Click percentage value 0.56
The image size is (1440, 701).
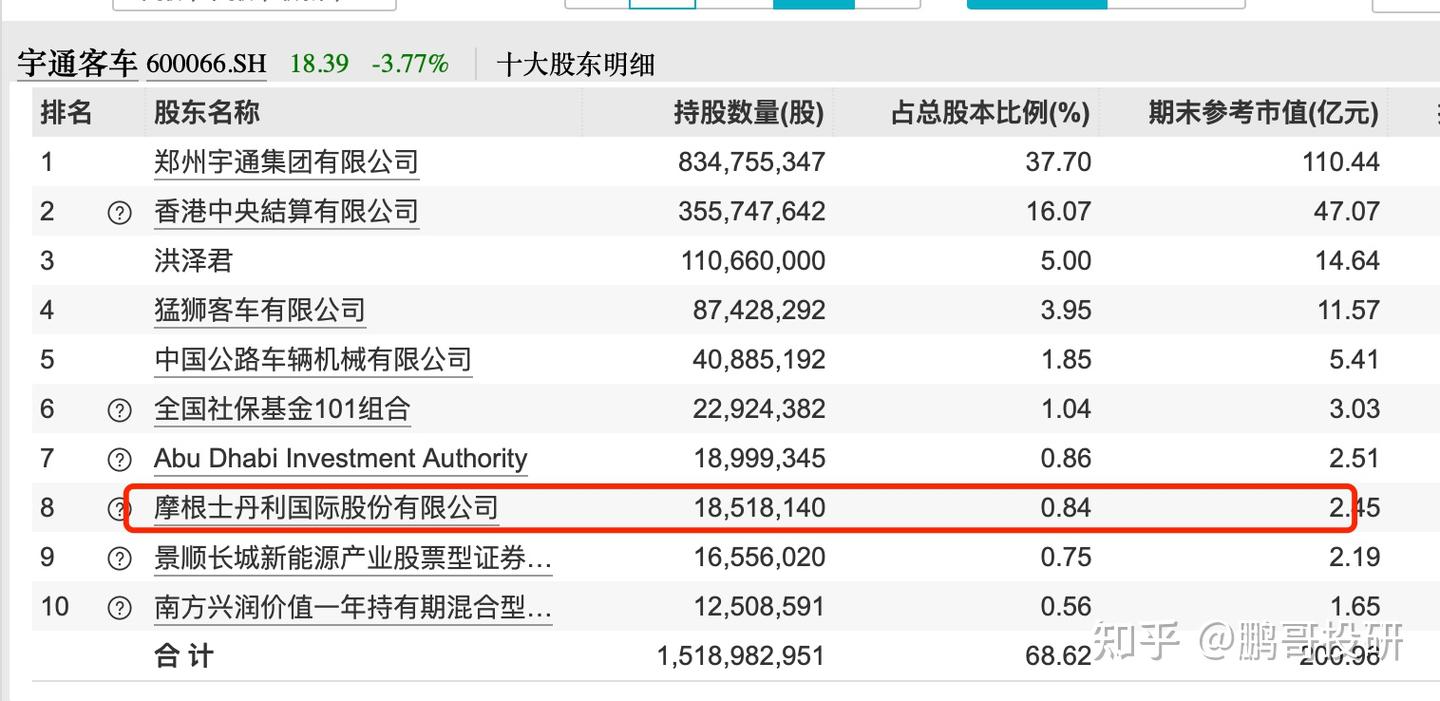pyautogui.click(x=1066, y=607)
